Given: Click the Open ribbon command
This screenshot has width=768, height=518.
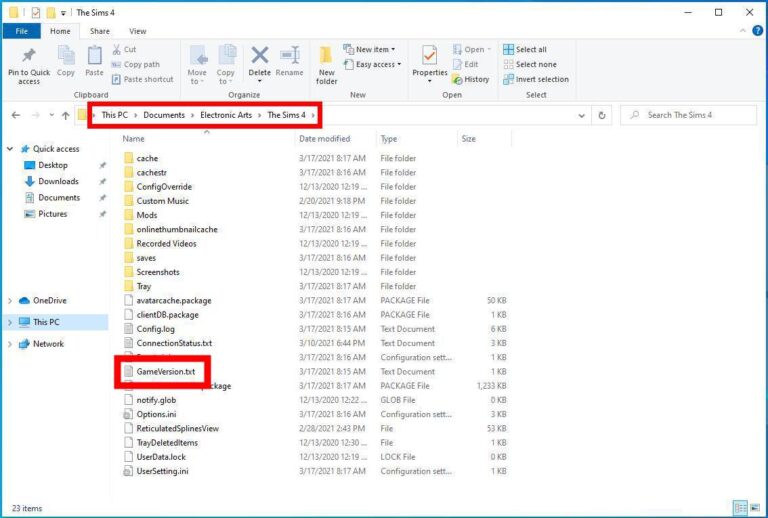Looking at the screenshot, I should (471, 49).
